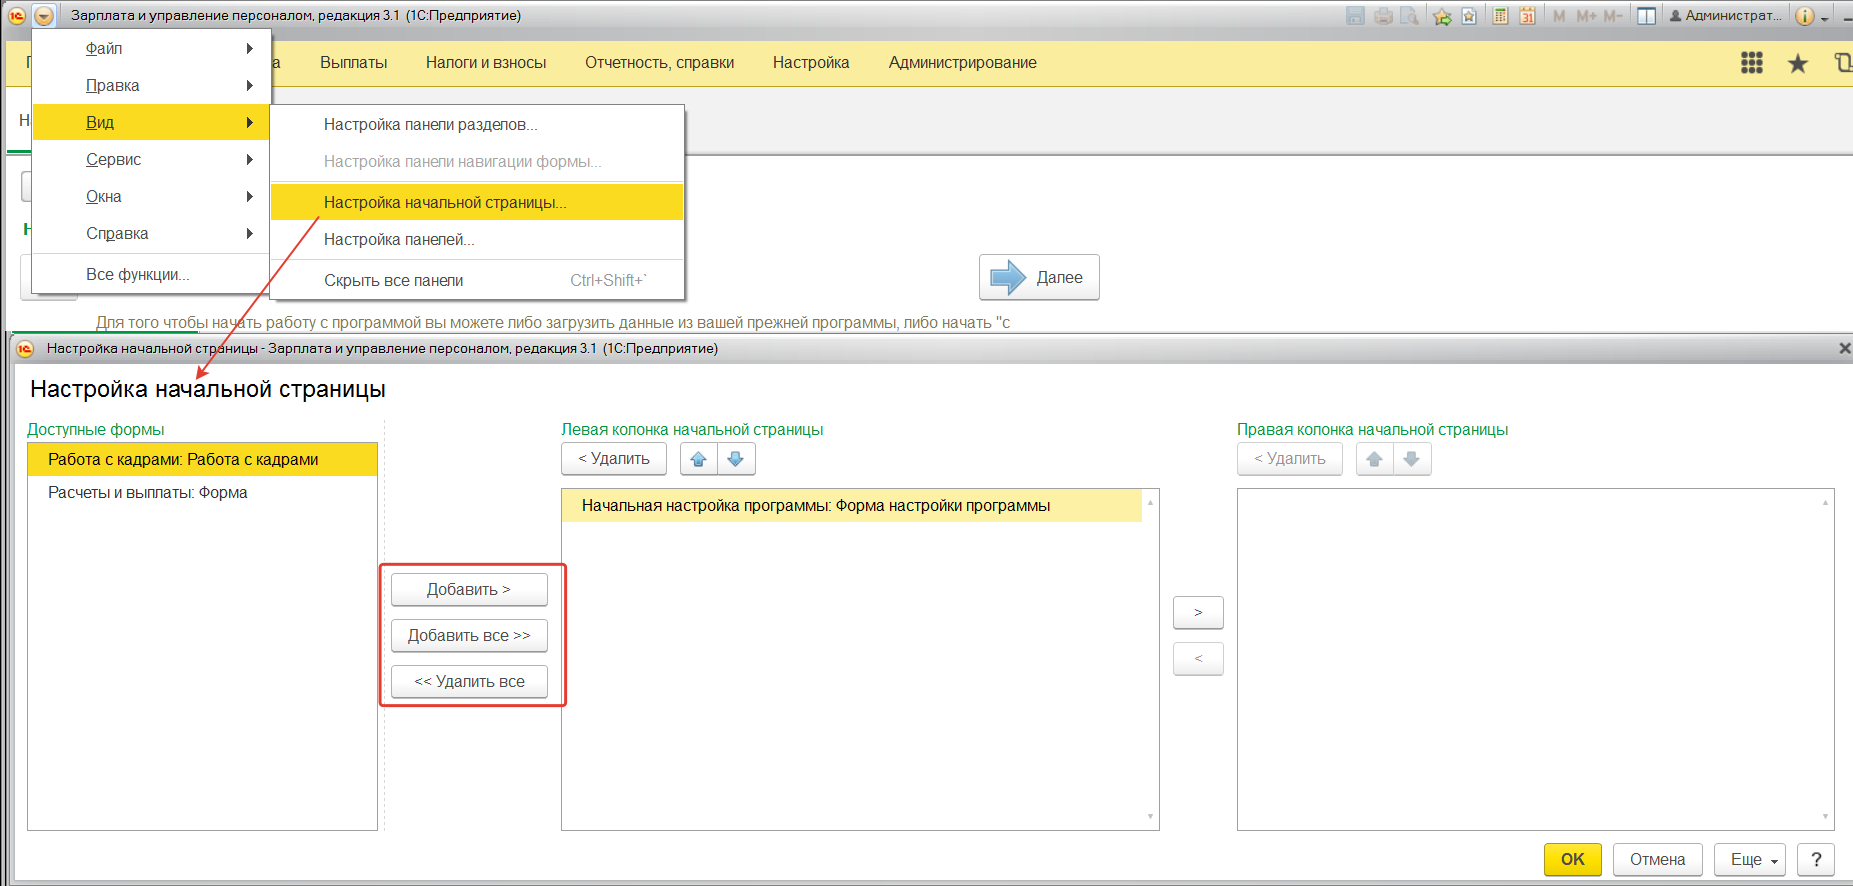This screenshot has height=886, width=1853.
Task: Click right column '< Удалить' button
Action: pyautogui.click(x=1290, y=458)
